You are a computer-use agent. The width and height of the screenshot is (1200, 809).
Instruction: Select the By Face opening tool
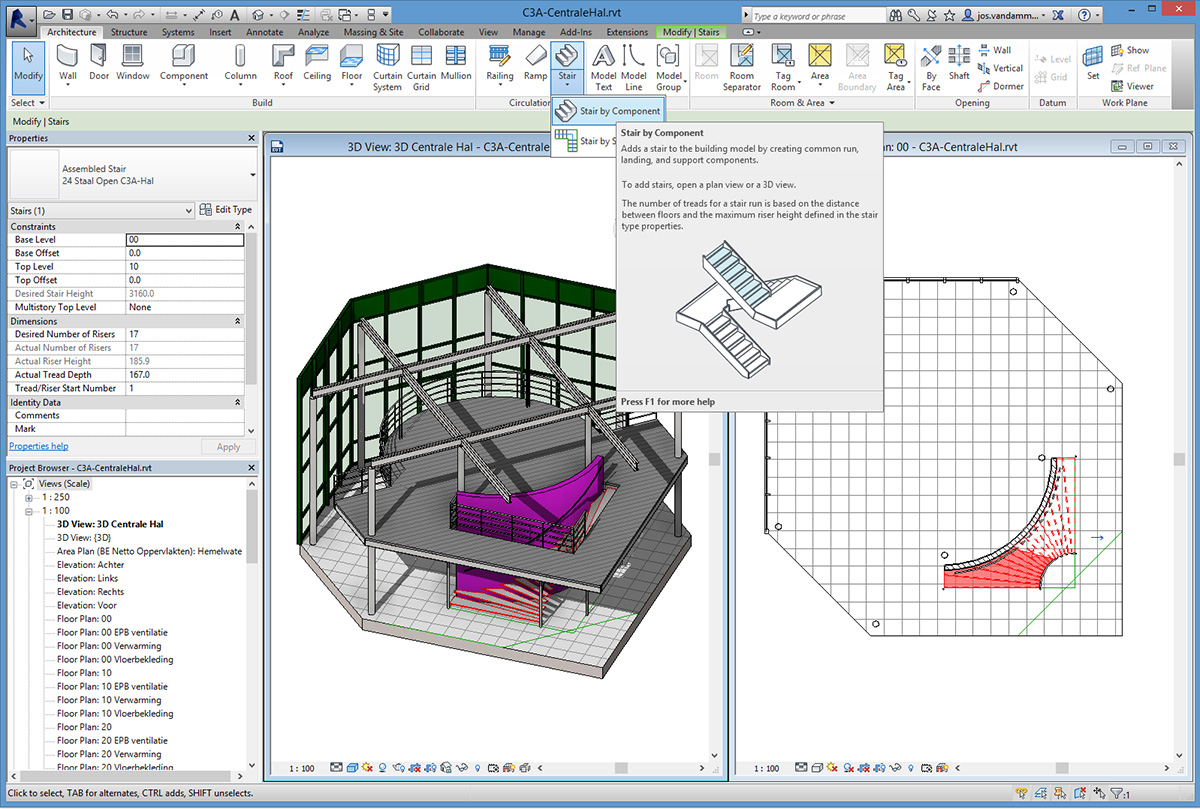(931, 66)
